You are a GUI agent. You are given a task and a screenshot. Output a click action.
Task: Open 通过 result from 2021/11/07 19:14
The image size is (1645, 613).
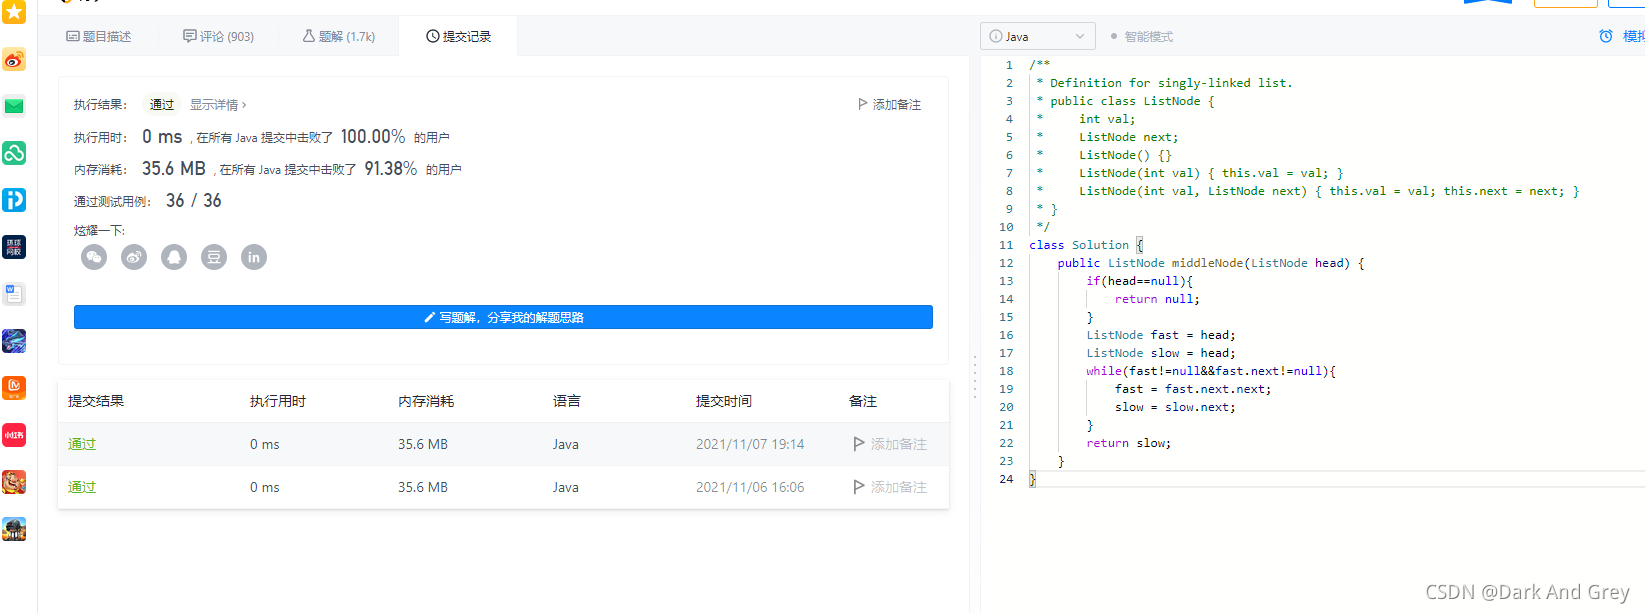click(82, 444)
